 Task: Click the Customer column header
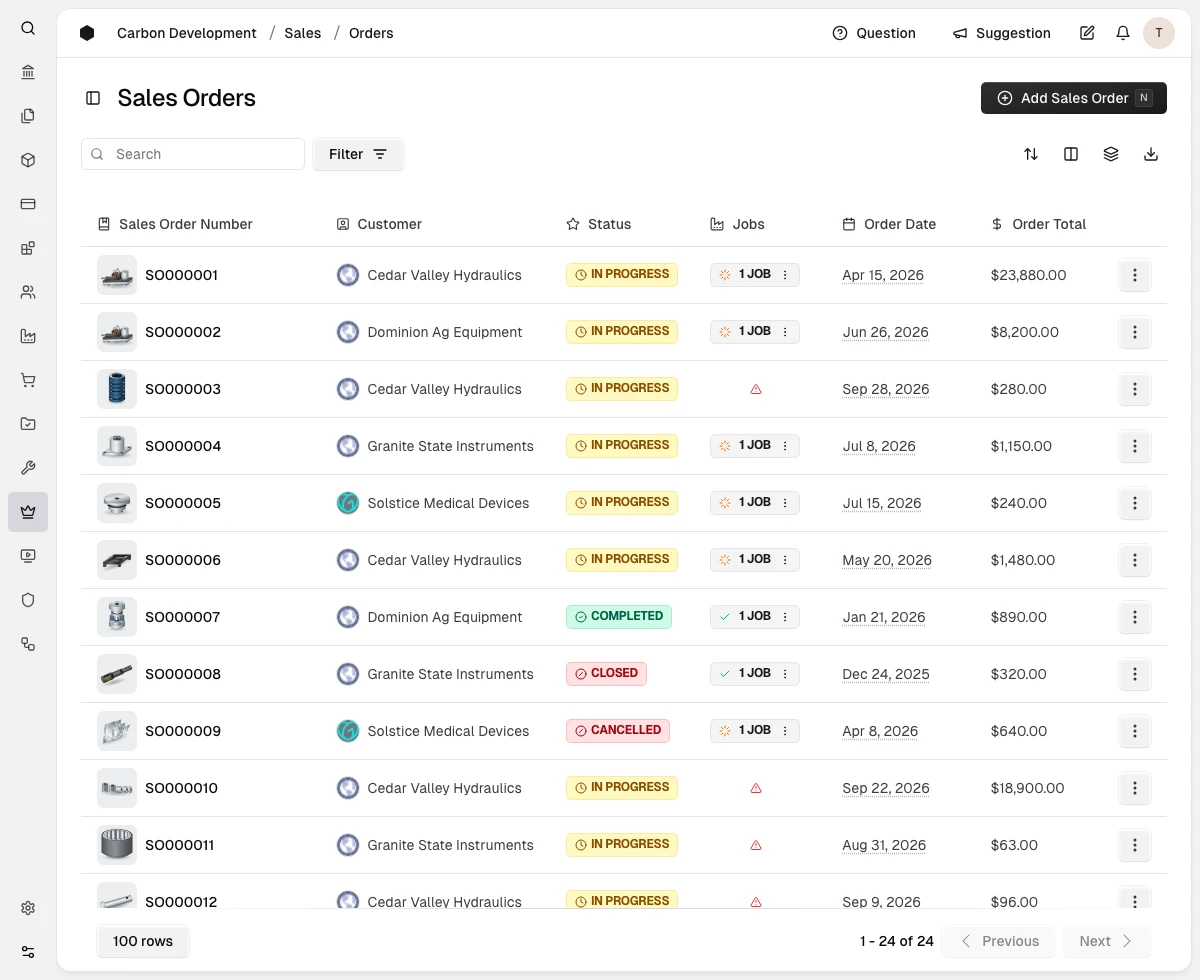[379, 224]
